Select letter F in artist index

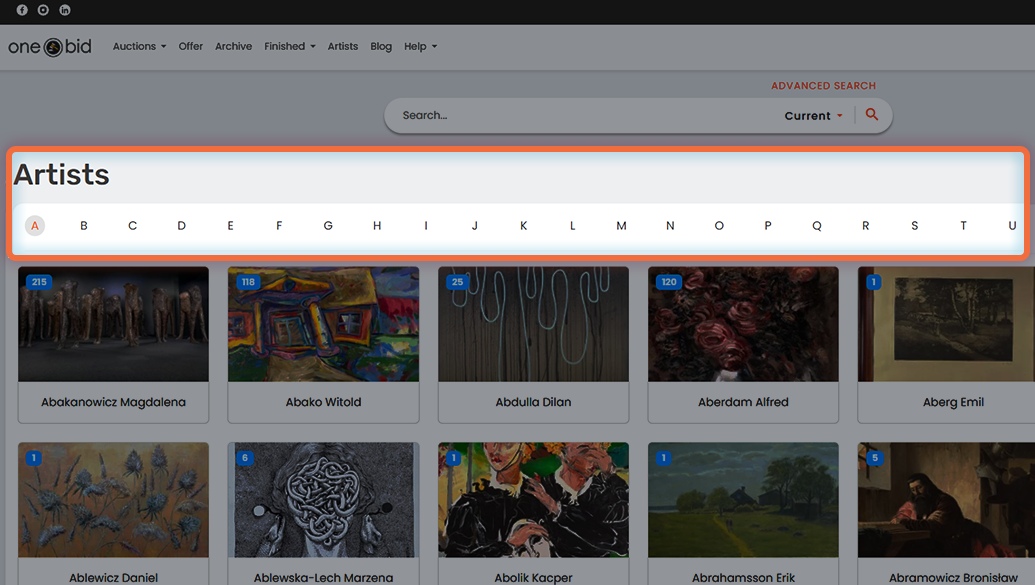pos(279,226)
